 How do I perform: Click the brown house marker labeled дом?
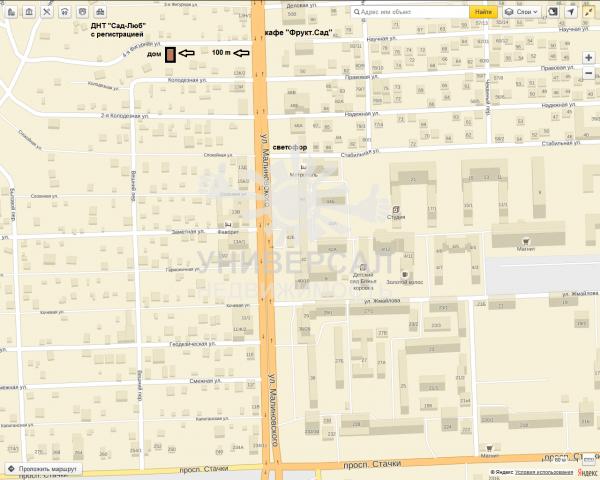[x=170, y=55]
